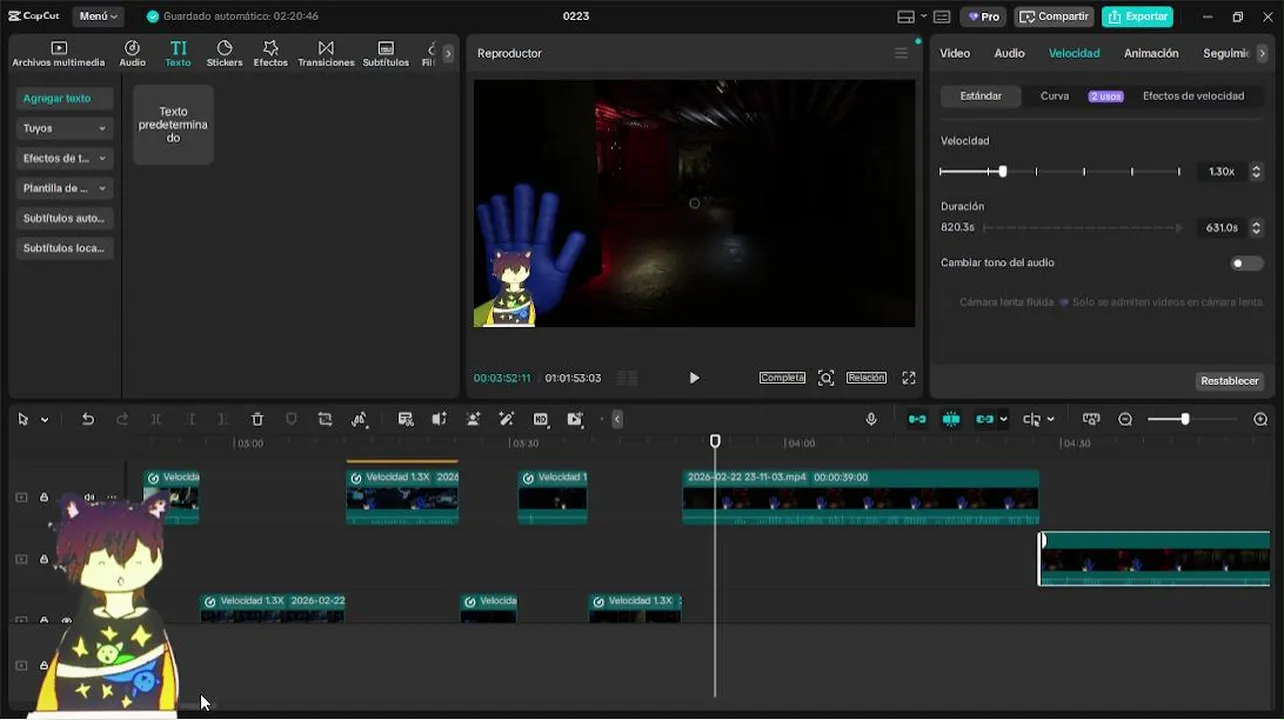Click the timeline zoom slider
Image resolution: width=1284 pixels, height=720 pixels.
point(1185,419)
